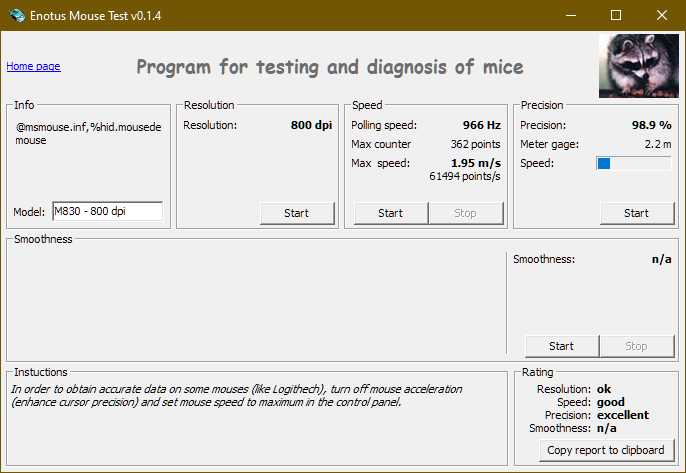The height and width of the screenshot is (473, 686).
Task: Click the 966 Hz polling speed value
Action: point(482,125)
